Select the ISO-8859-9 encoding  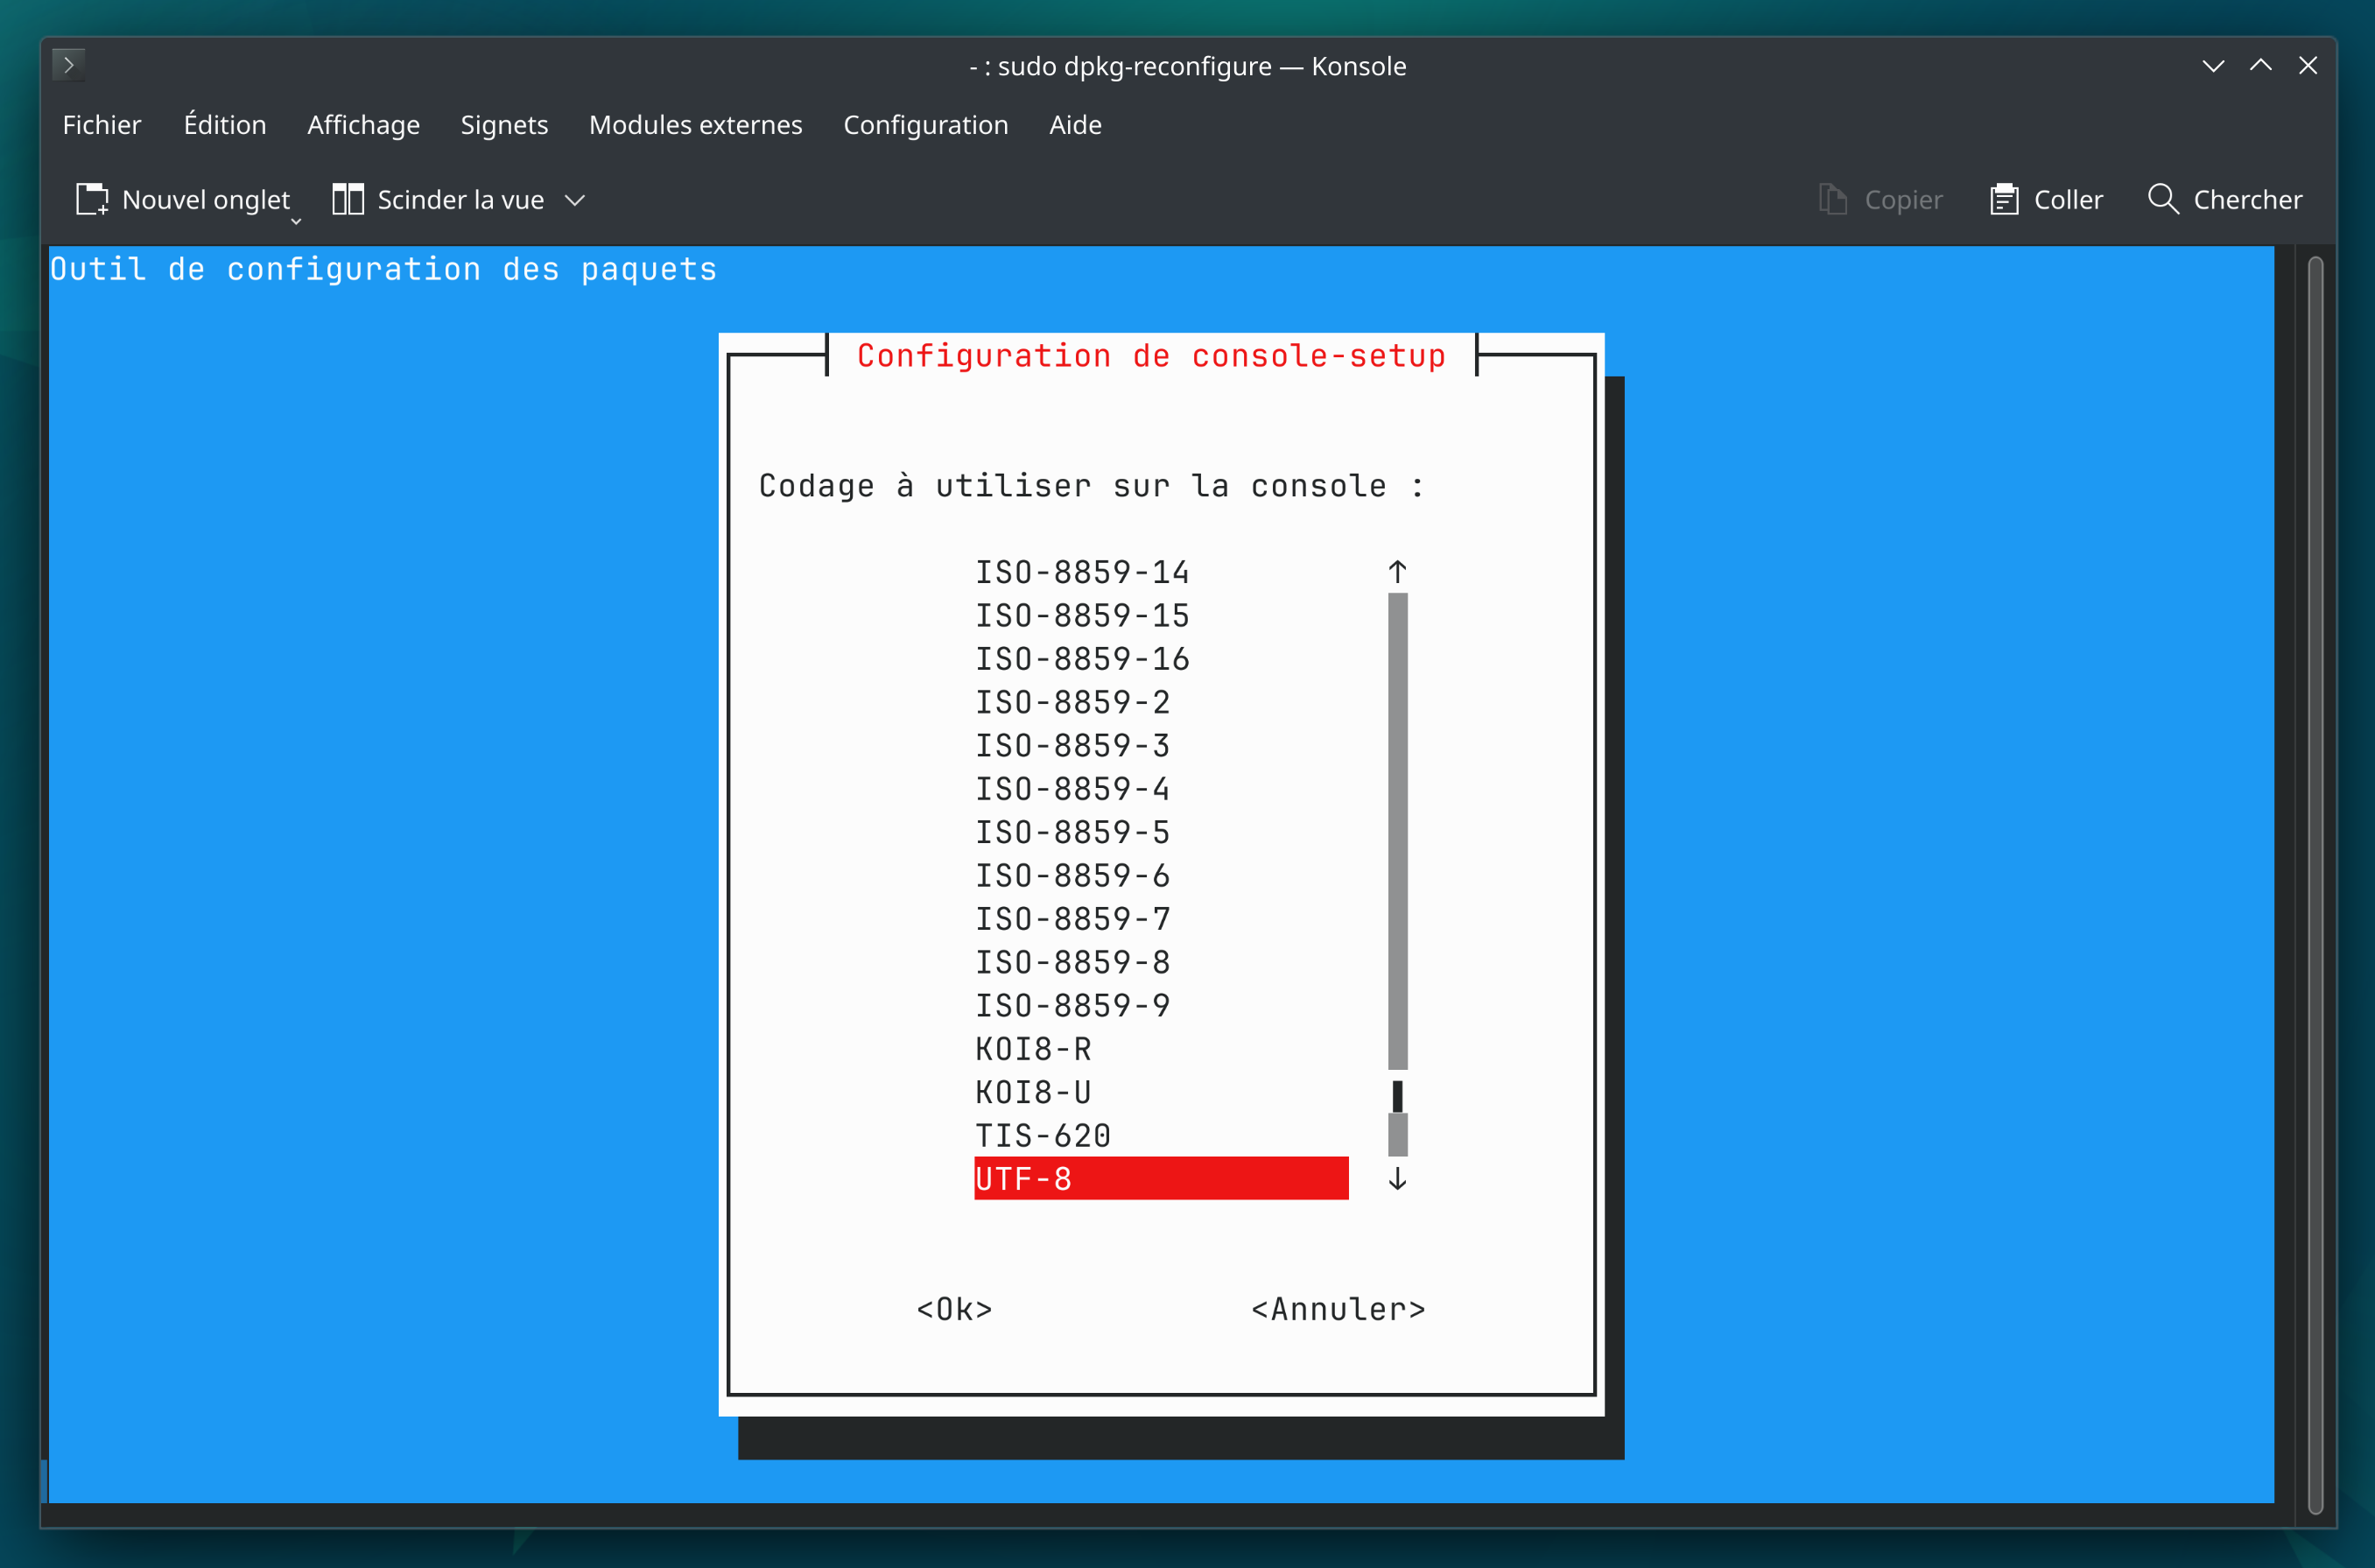(1072, 1005)
